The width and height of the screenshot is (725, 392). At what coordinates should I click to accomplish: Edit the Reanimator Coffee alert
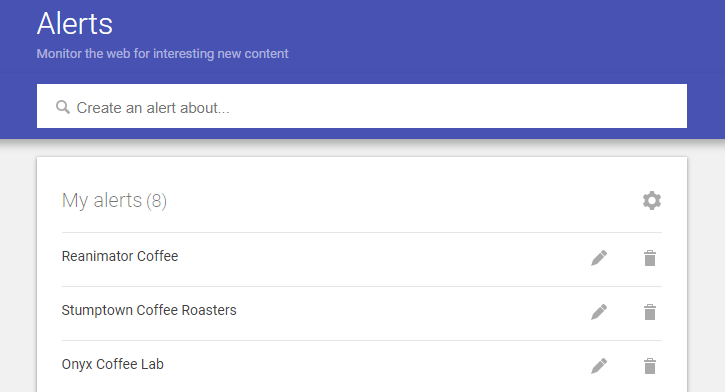point(599,258)
